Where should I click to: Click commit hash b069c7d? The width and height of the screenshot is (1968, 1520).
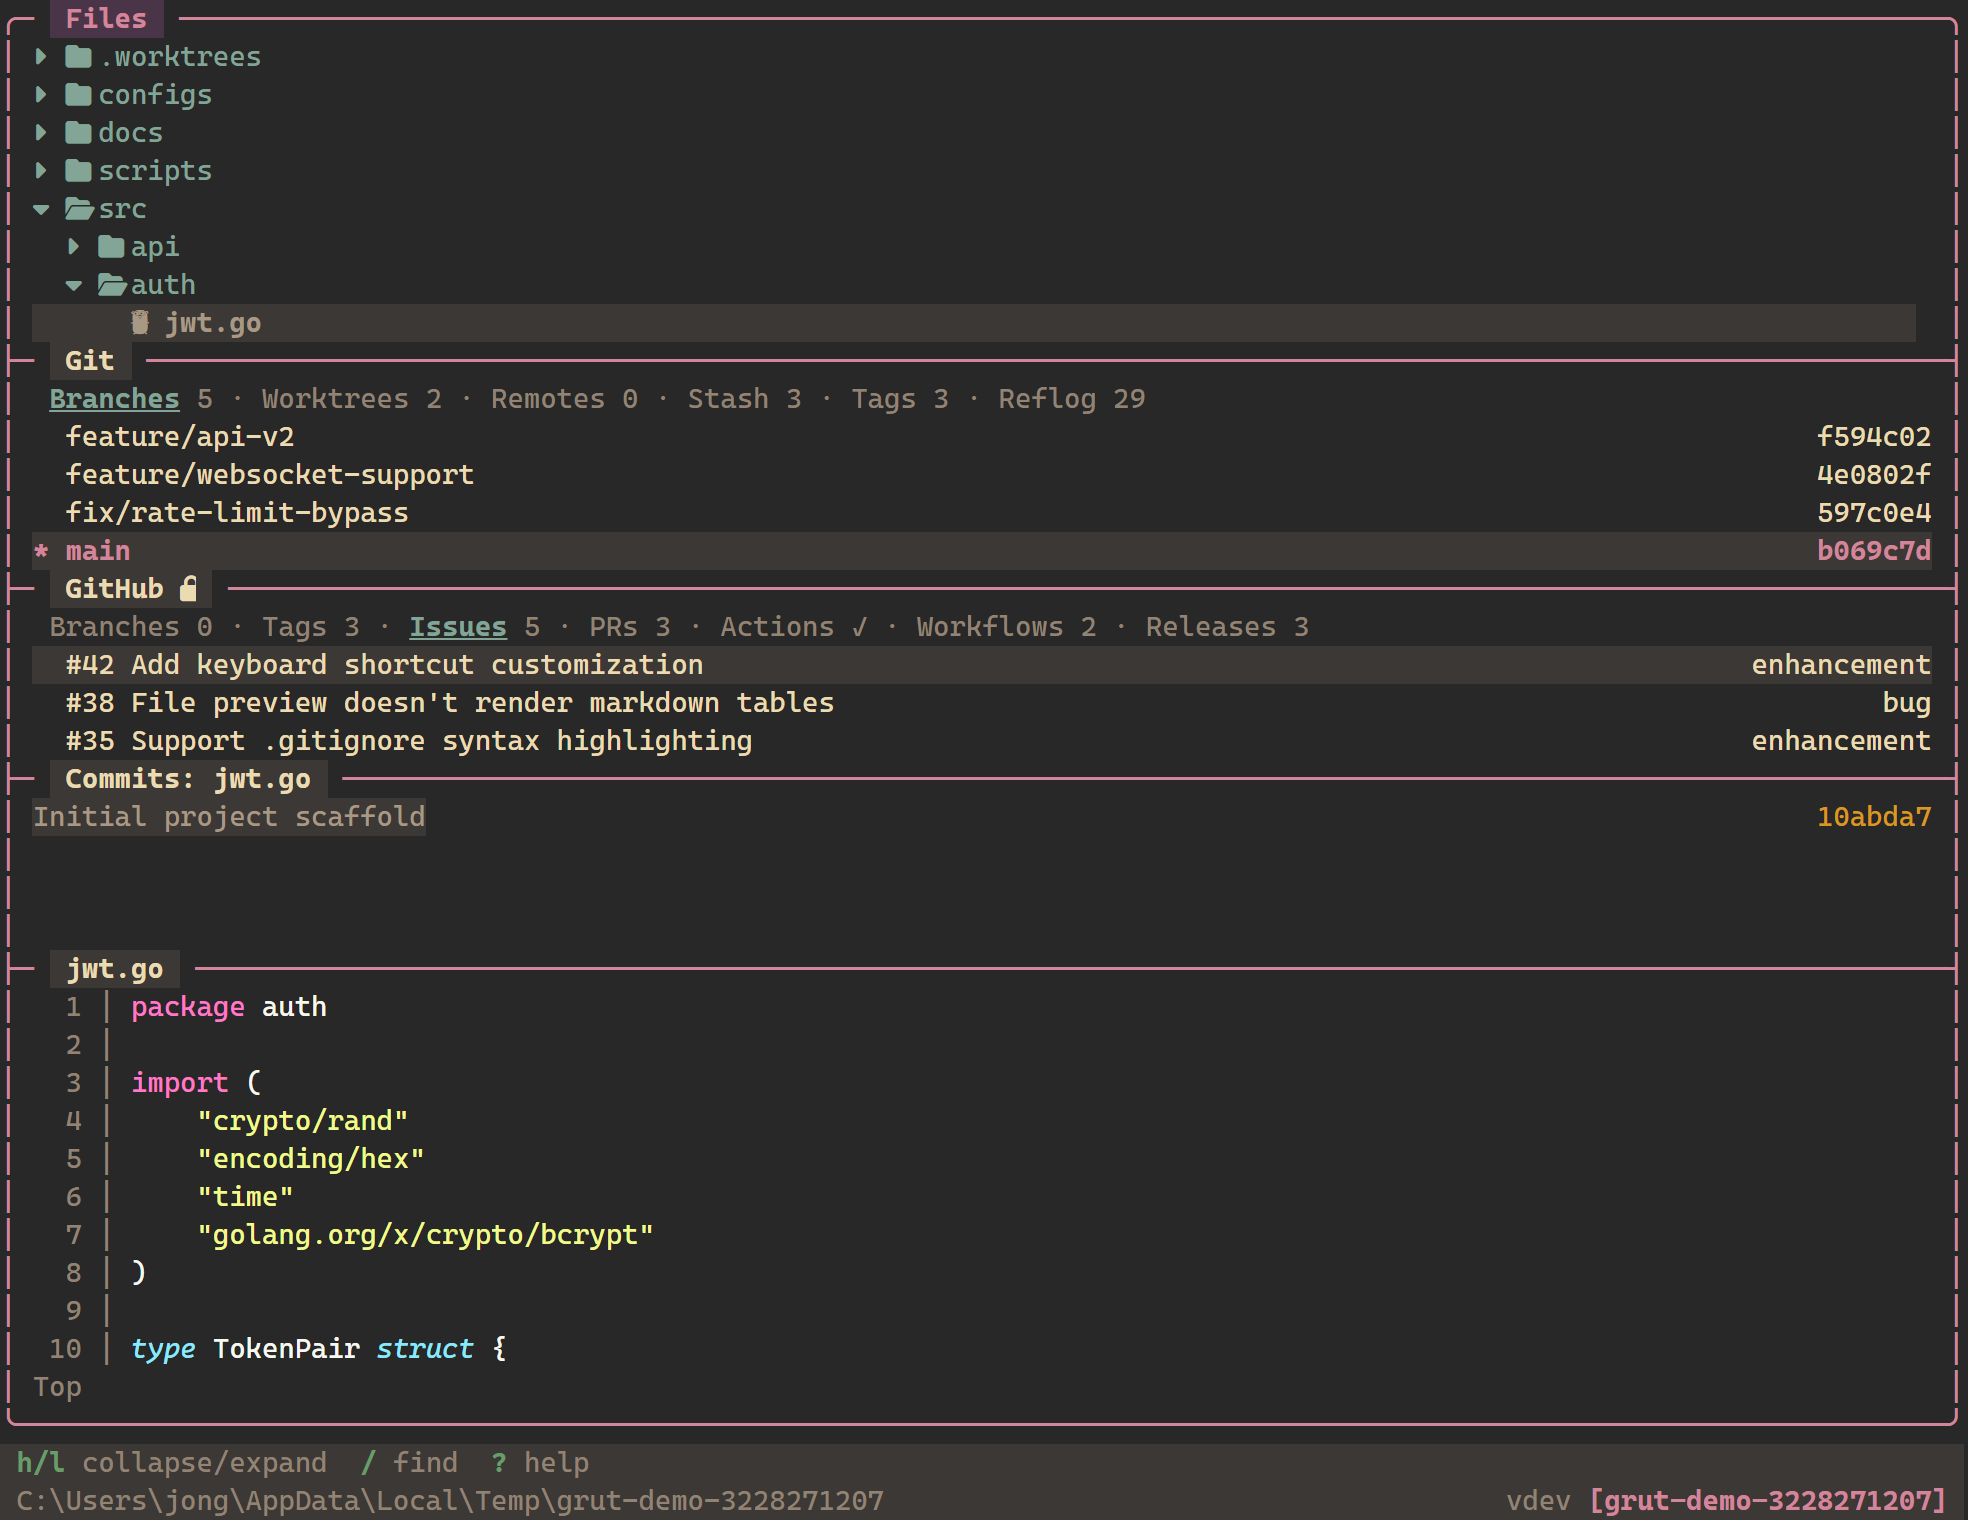(1874, 551)
